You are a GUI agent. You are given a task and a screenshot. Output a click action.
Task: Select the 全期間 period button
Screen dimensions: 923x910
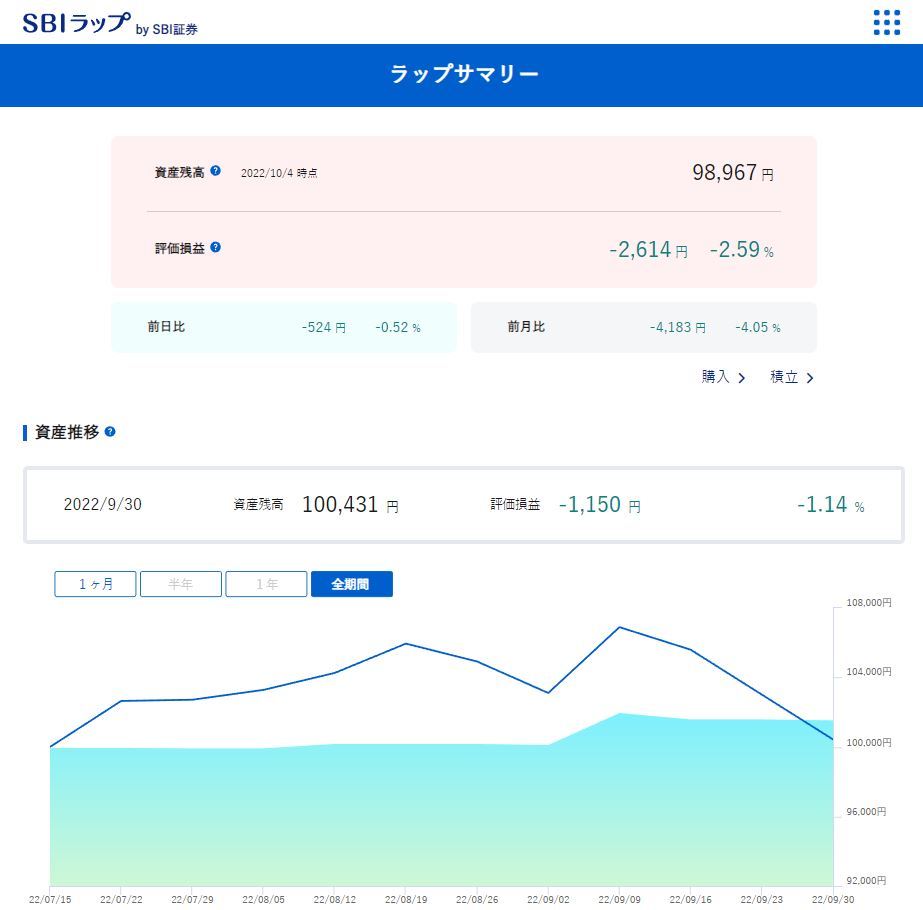pos(351,584)
